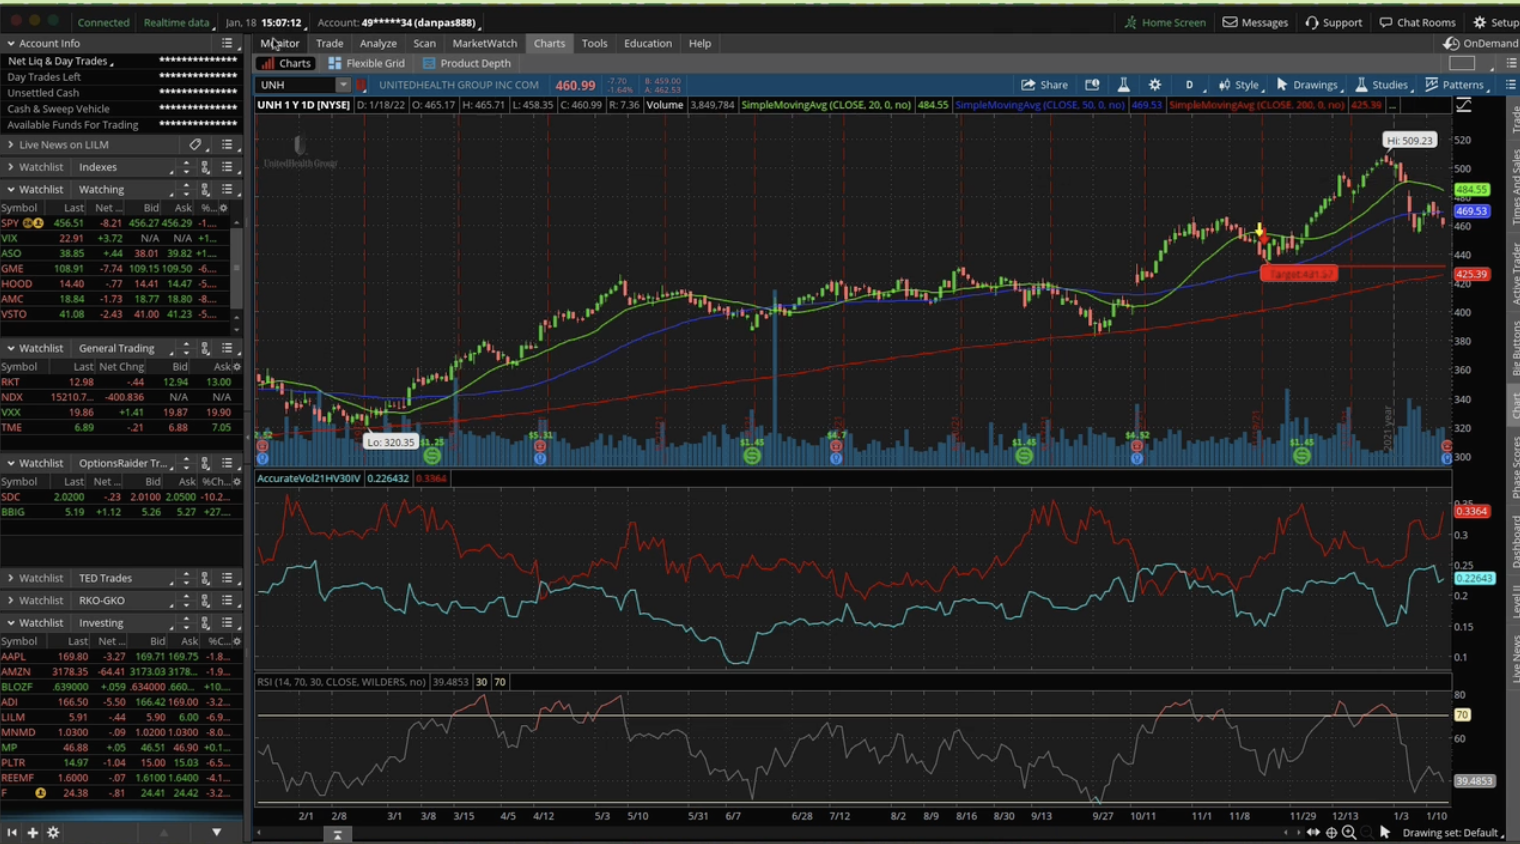Open list menu of TED Trades watchlist
This screenshot has width=1520, height=844.
[x=227, y=578]
